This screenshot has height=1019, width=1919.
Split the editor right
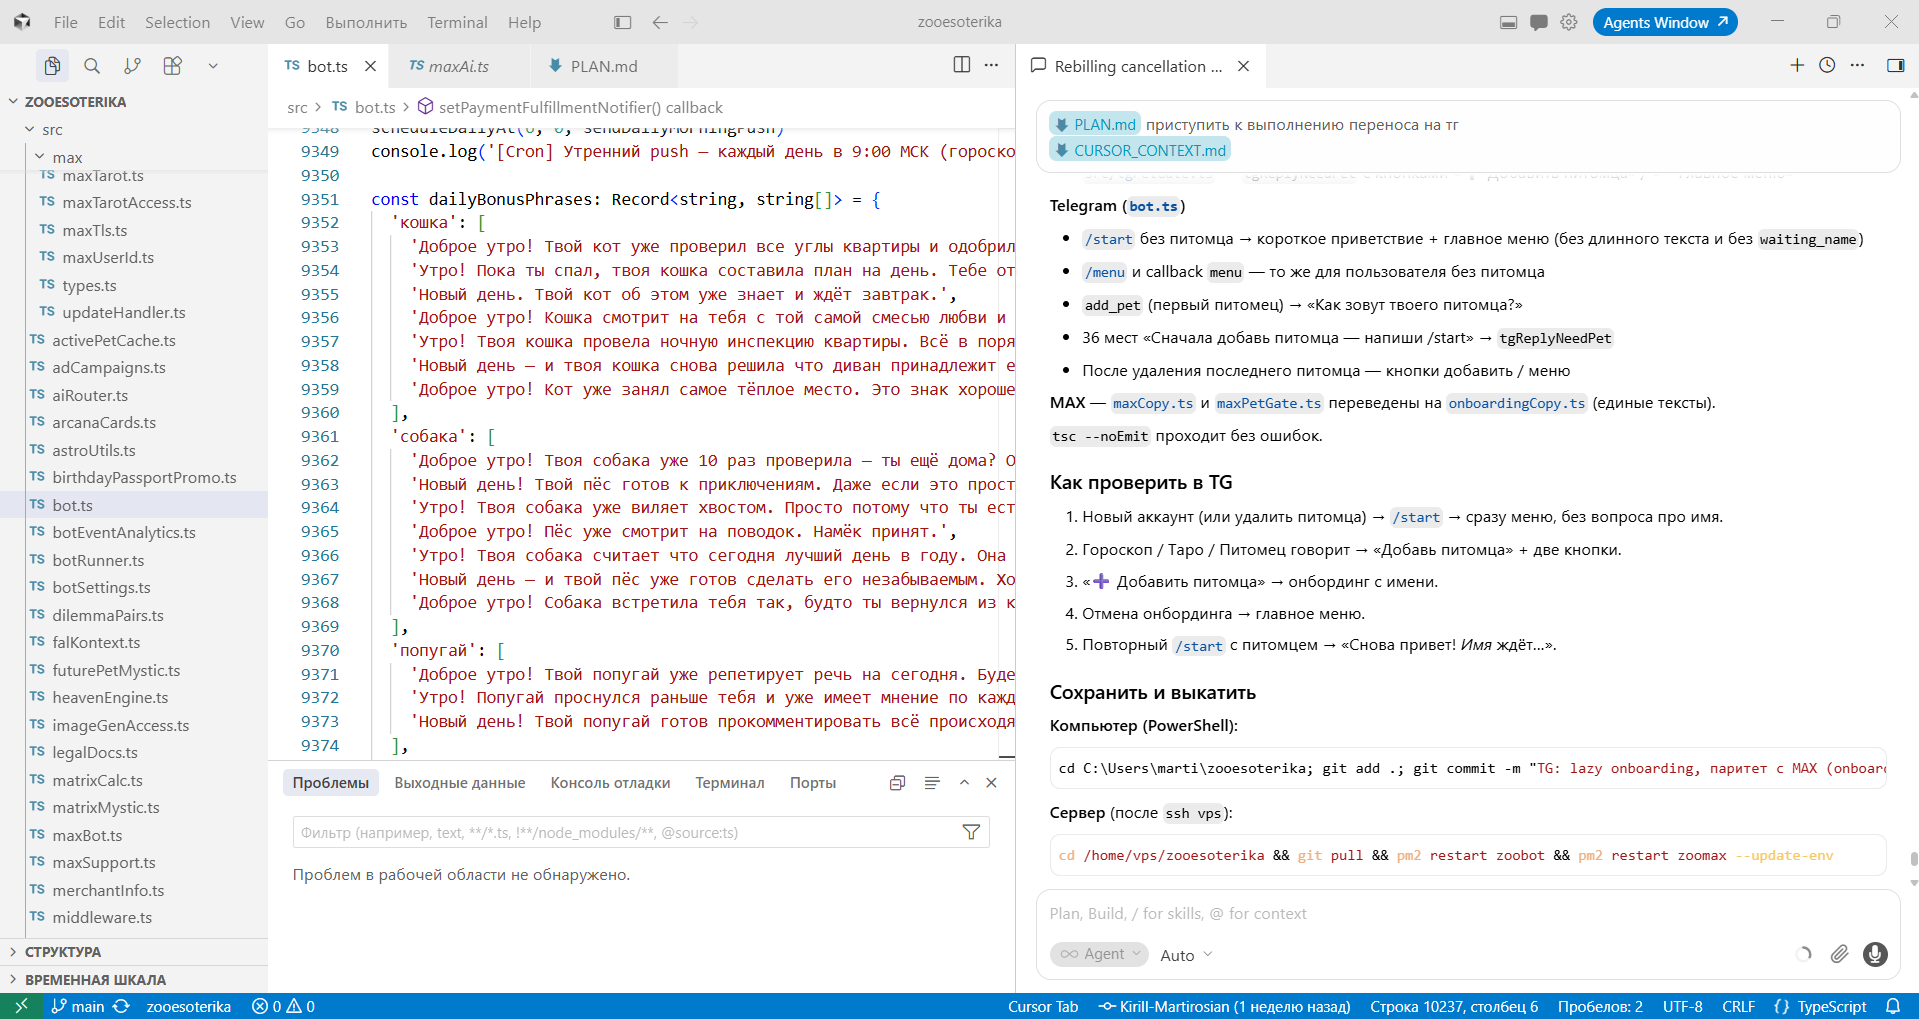coord(962,65)
